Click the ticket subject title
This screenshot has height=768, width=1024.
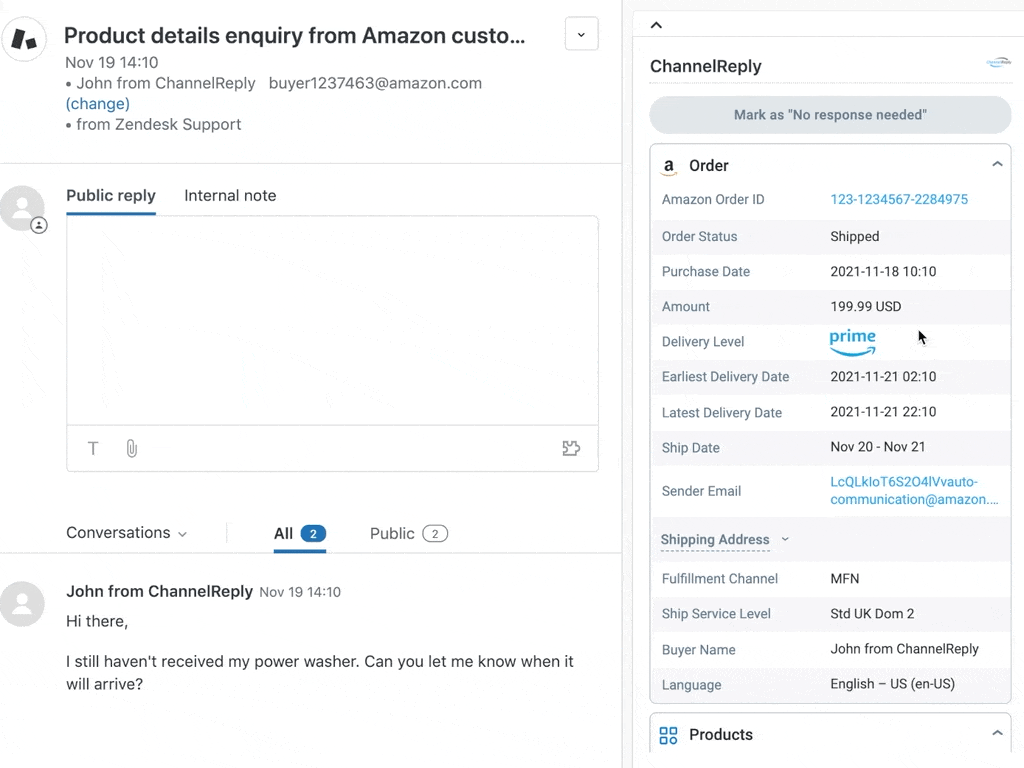point(295,35)
